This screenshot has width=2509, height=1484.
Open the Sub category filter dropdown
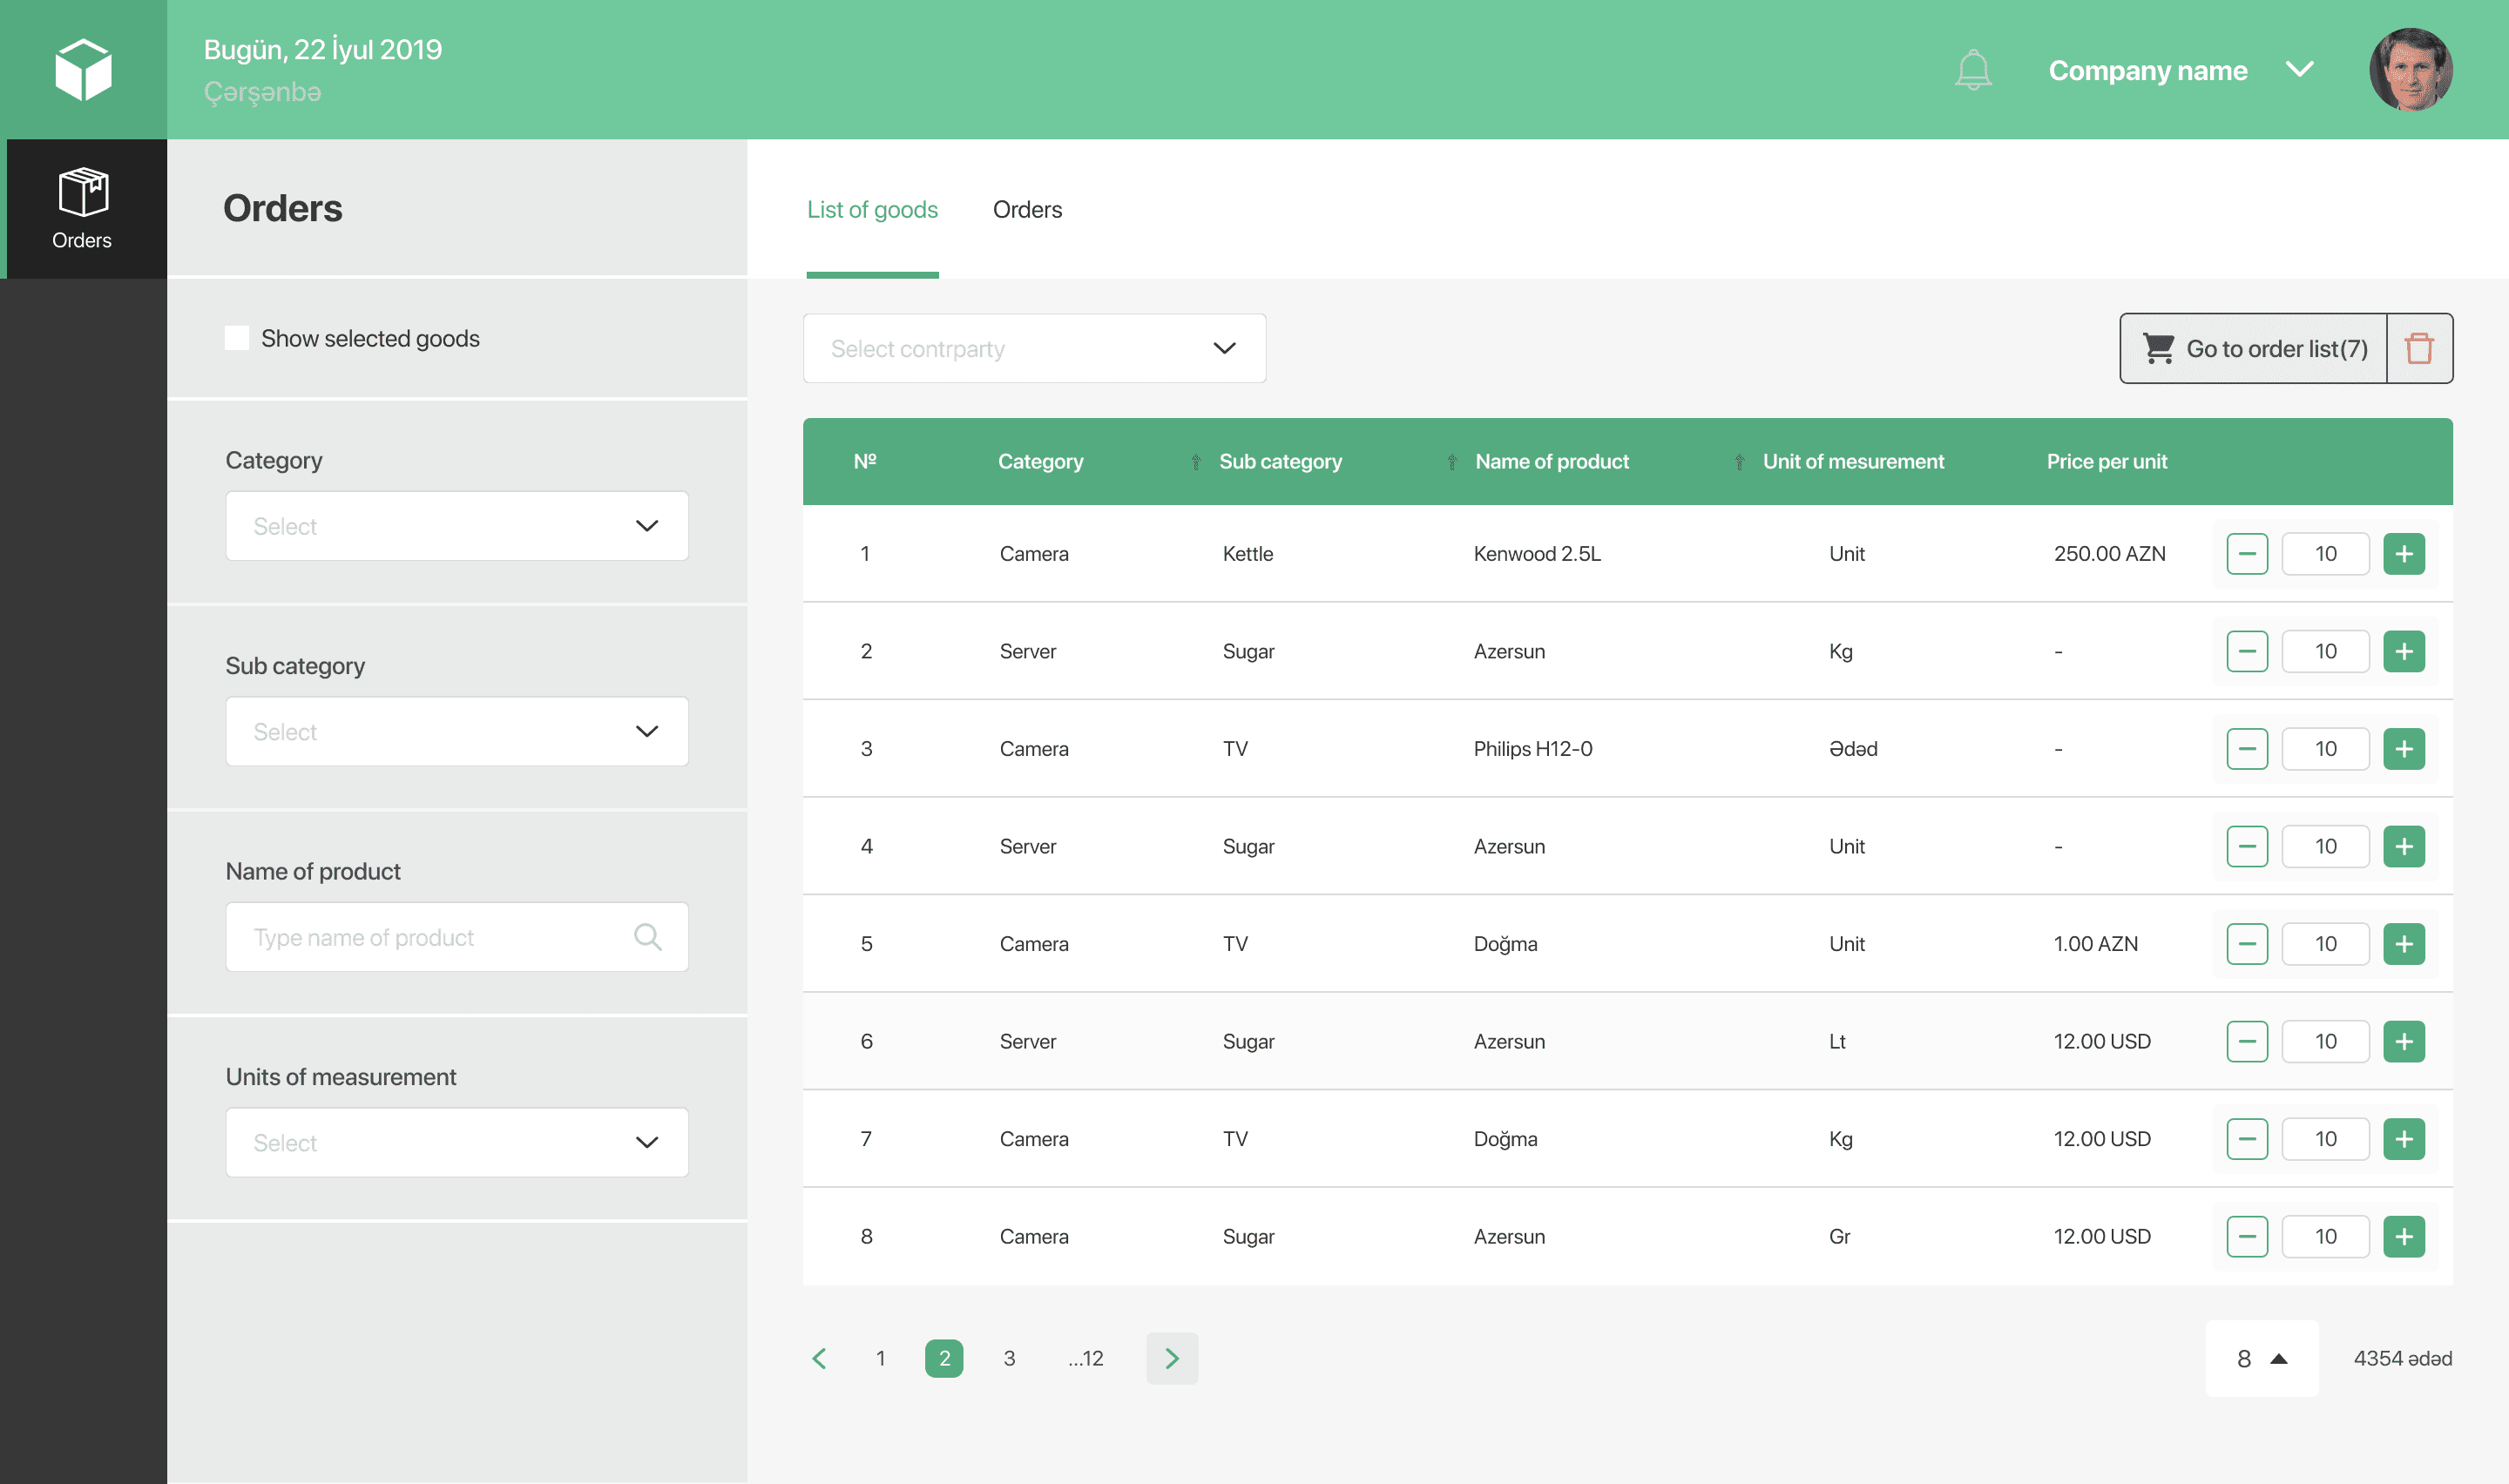click(x=456, y=732)
